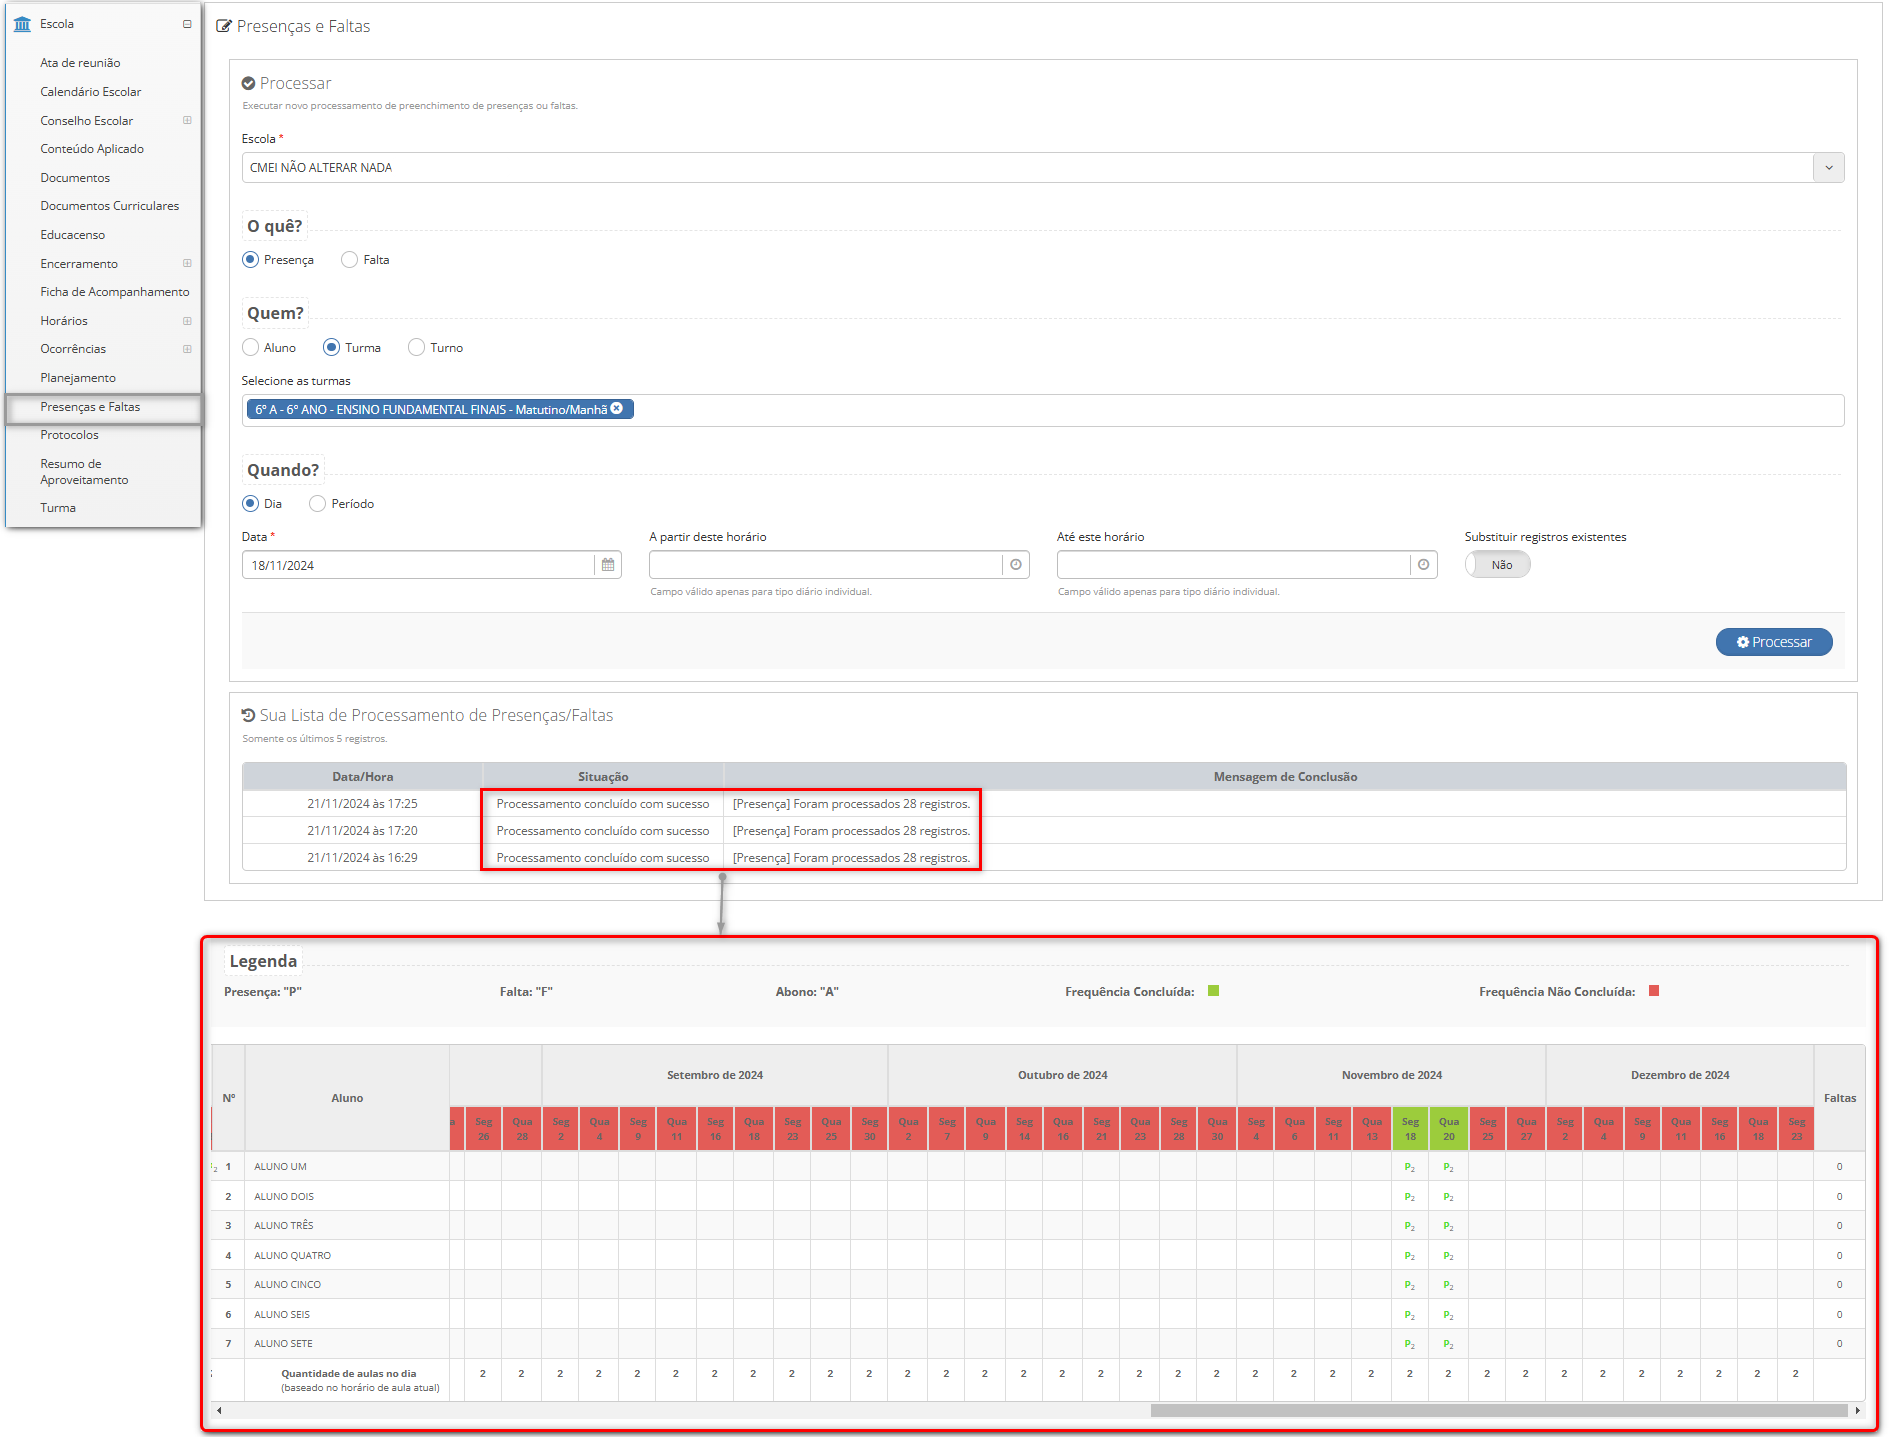The width and height of the screenshot is (1889, 1437).
Task: Click the check icon beside Processar heading
Action: point(248,84)
